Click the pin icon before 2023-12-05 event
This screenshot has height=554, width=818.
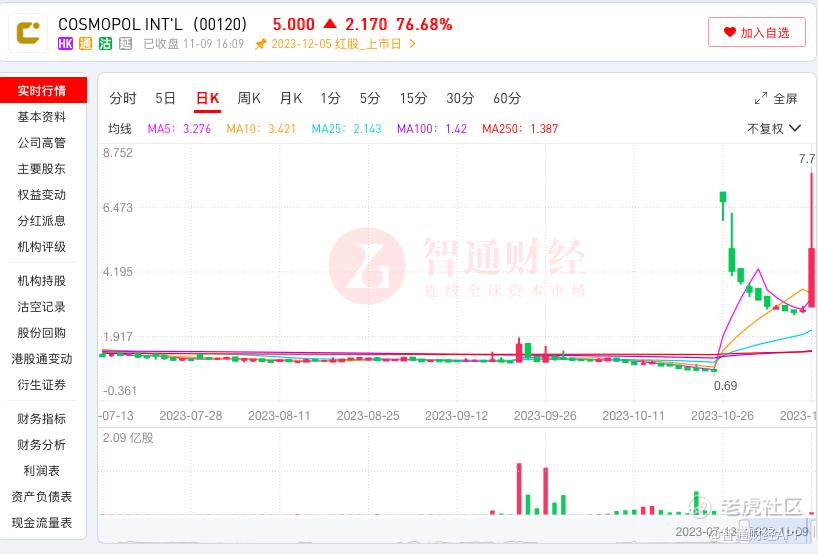click(x=260, y=44)
